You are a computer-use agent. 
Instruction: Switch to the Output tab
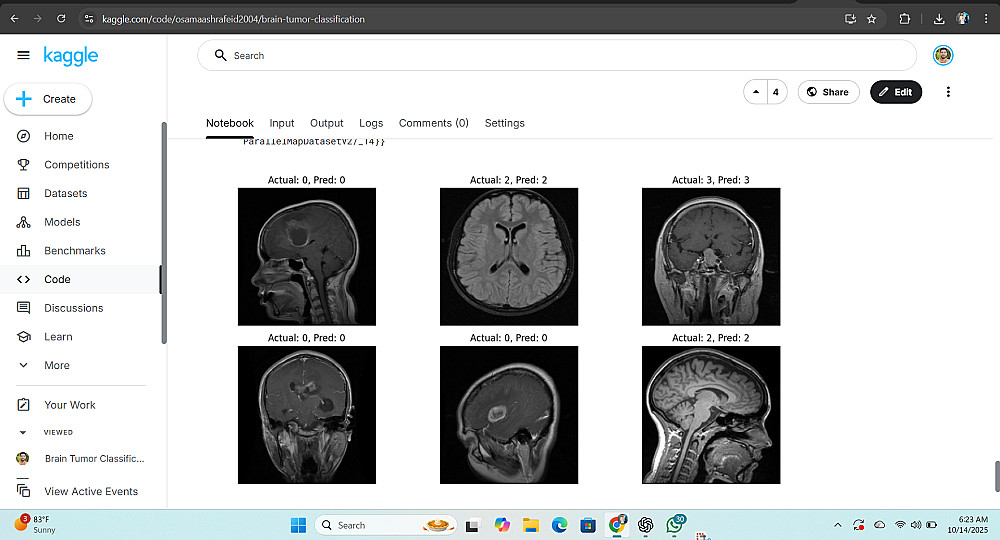(327, 123)
